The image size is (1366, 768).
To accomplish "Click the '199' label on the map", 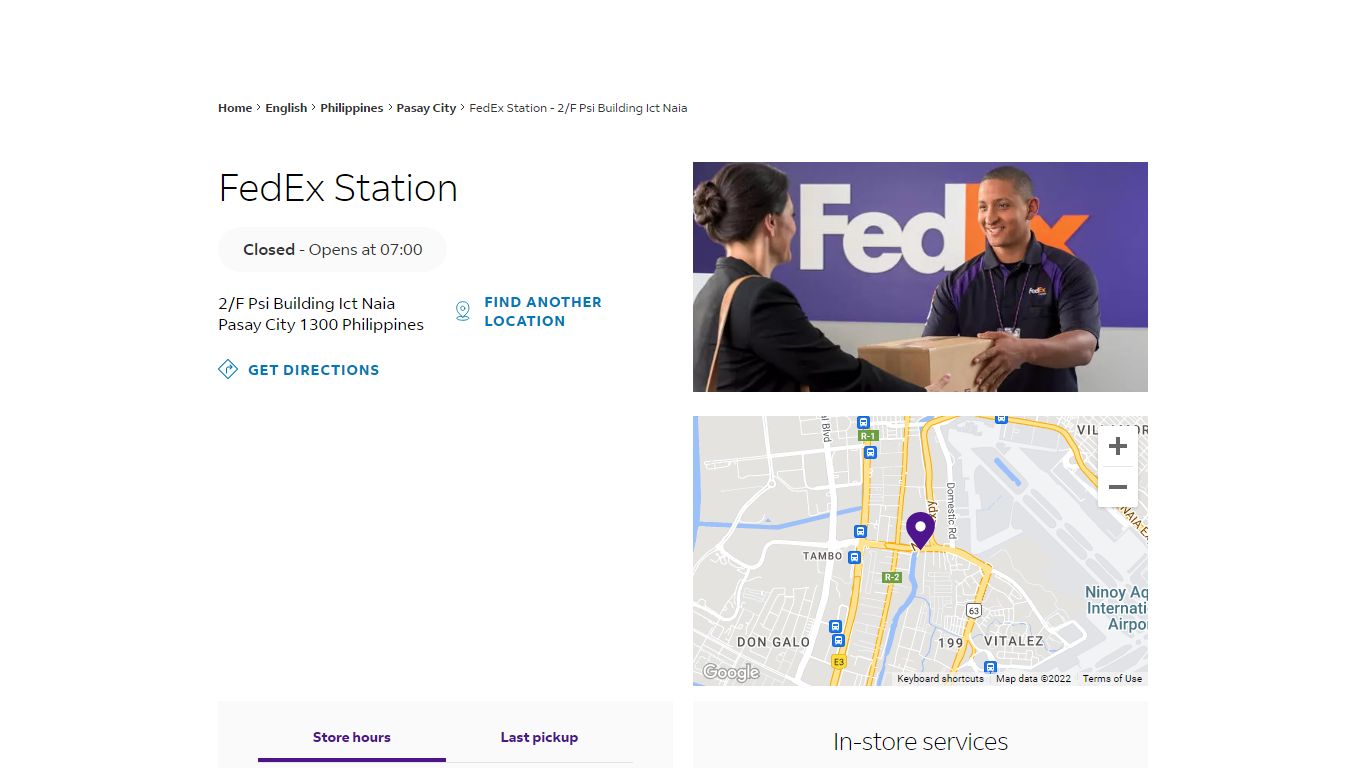I will point(951,643).
